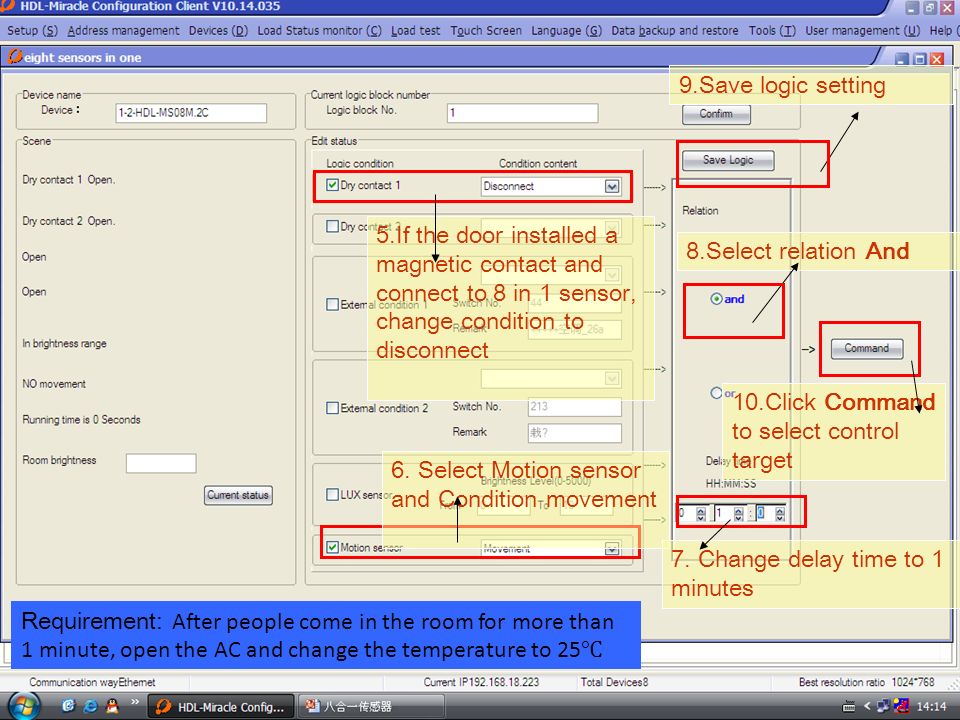This screenshot has height=720, width=960.
Task: Click the Confirm button
Action: [716, 114]
